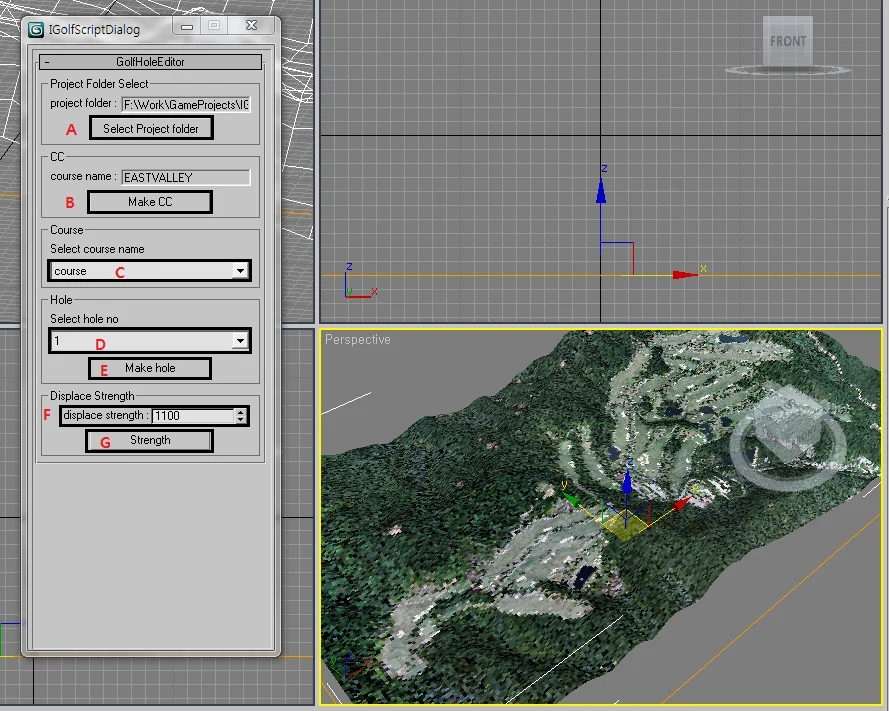Screen dimensions: 889x711
Task: Click the Strength button
Action: [150, 441]
